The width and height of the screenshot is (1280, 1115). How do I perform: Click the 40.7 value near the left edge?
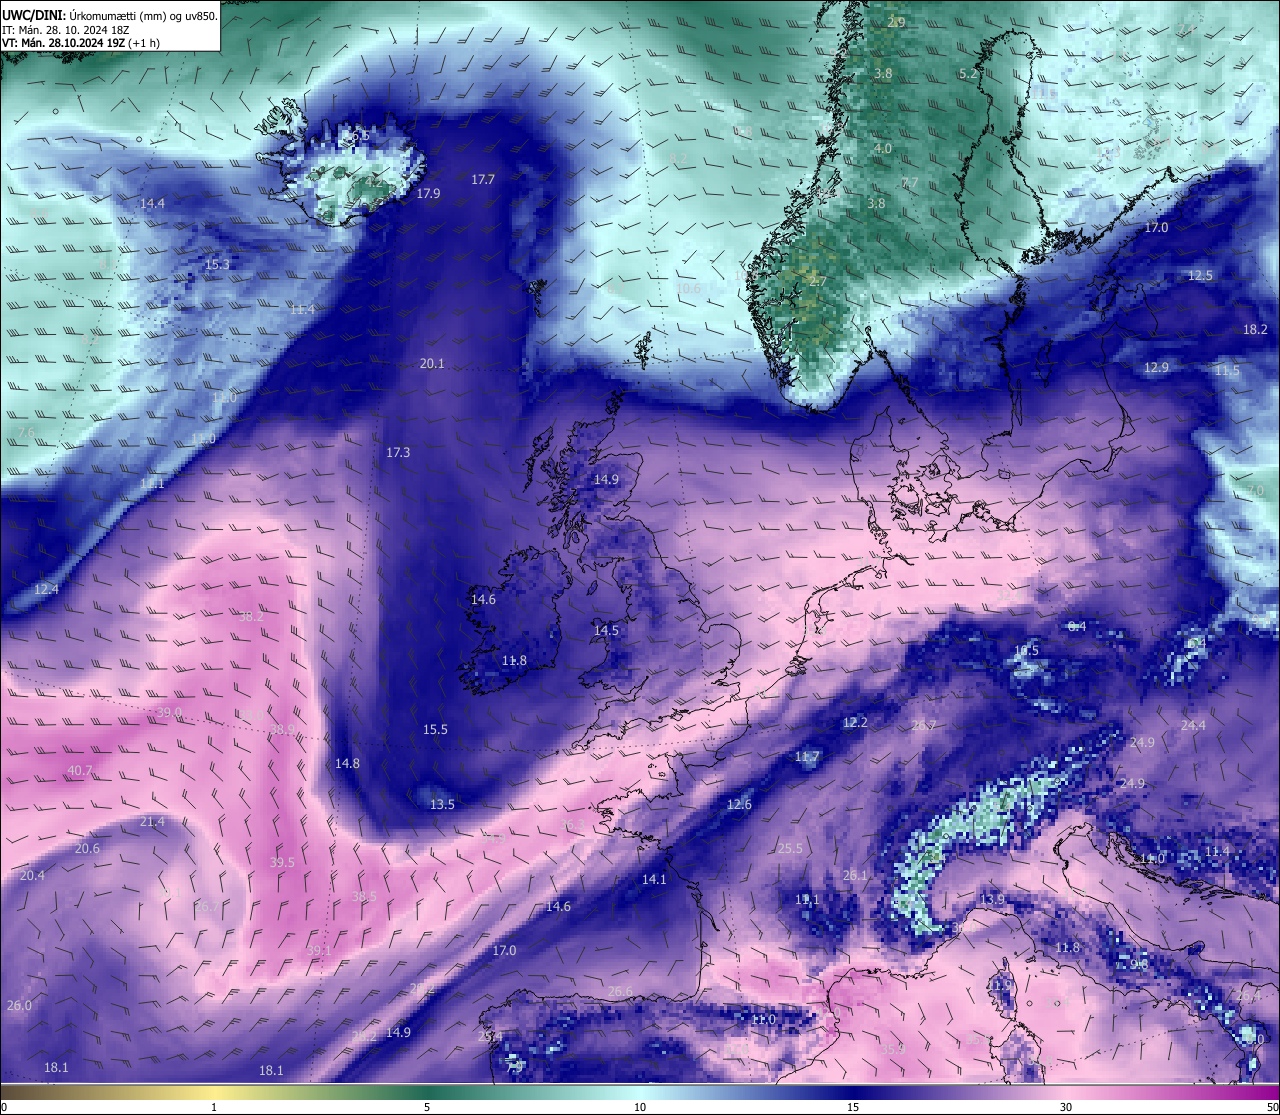tap(80, 770)
